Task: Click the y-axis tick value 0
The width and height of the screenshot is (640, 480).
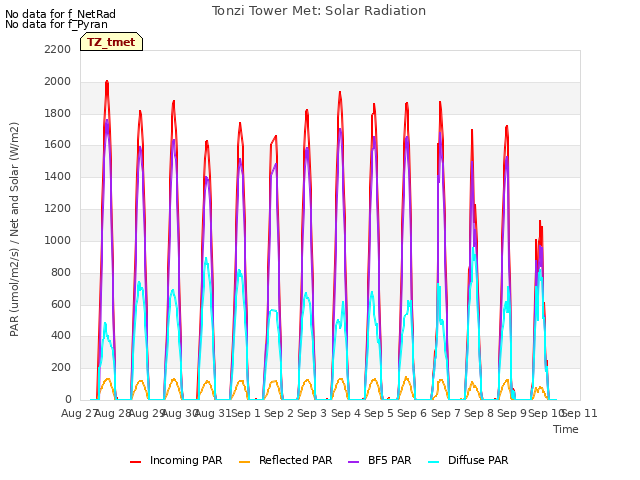Action: click(68, 399)
